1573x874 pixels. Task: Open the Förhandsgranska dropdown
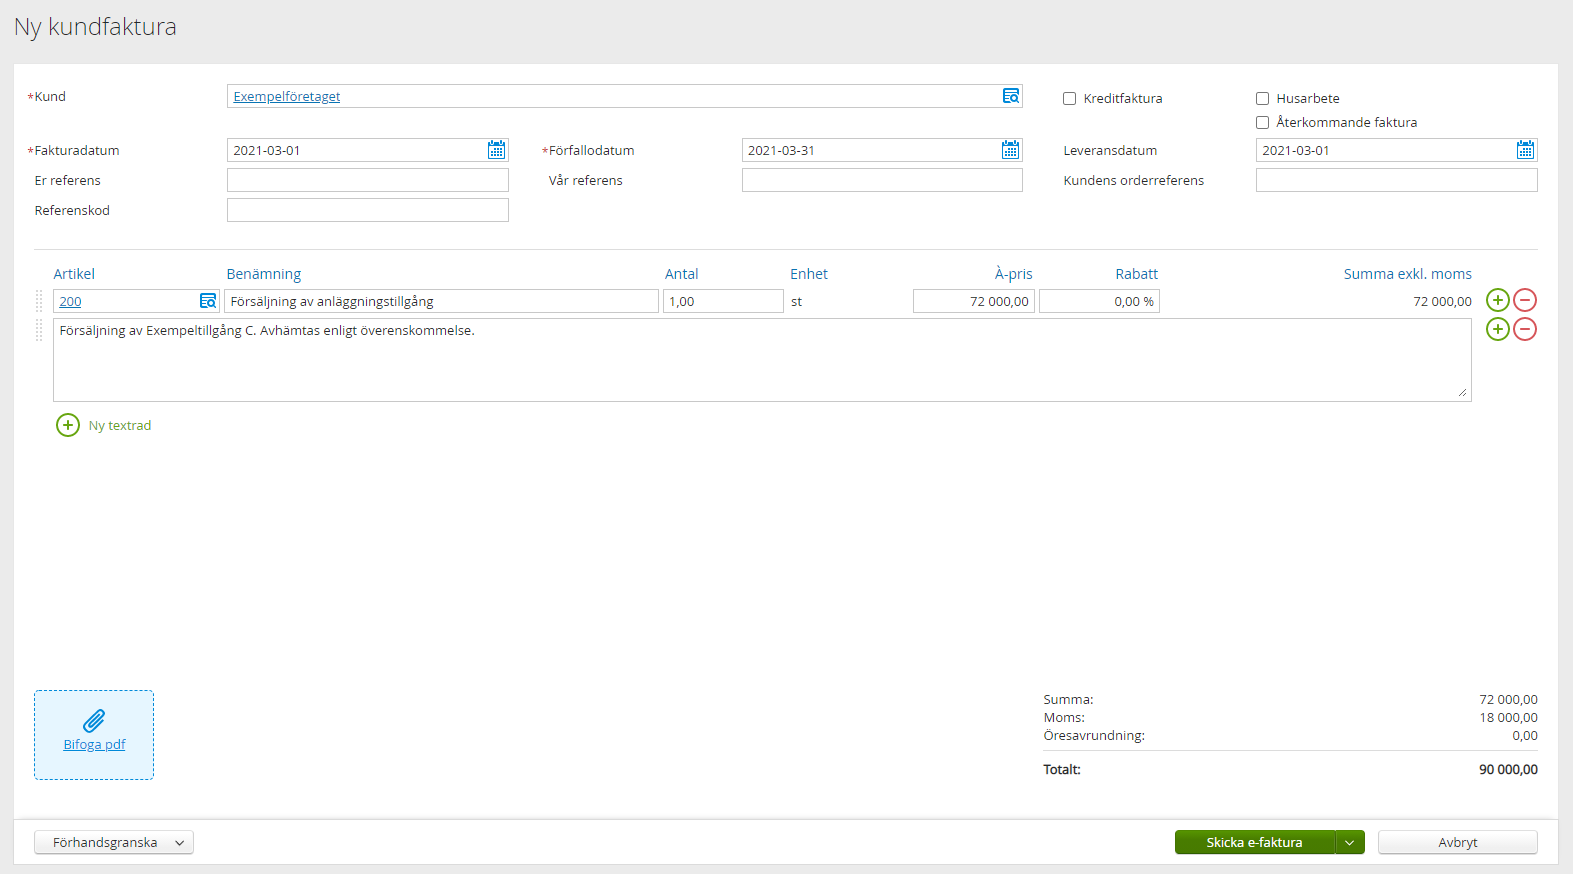(114, 842)
